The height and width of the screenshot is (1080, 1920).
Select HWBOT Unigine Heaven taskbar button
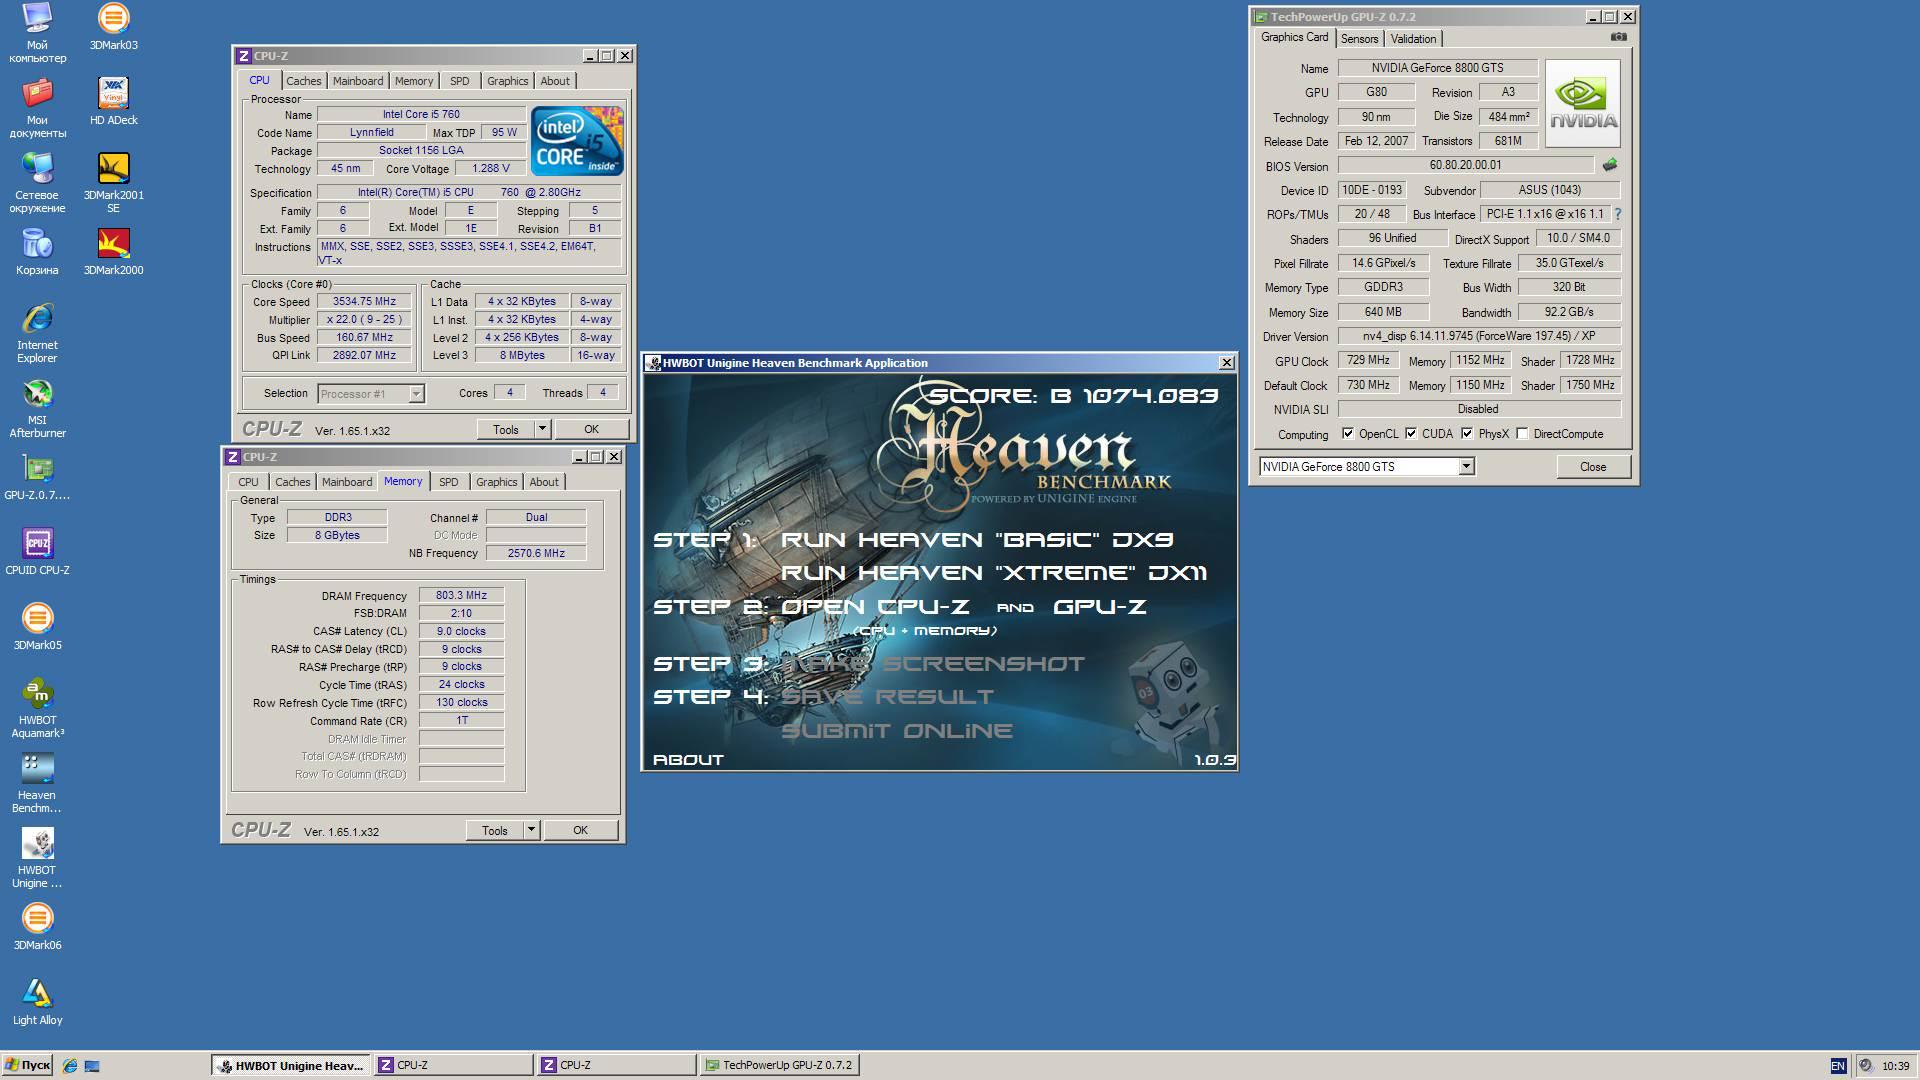coord(290,1065)
